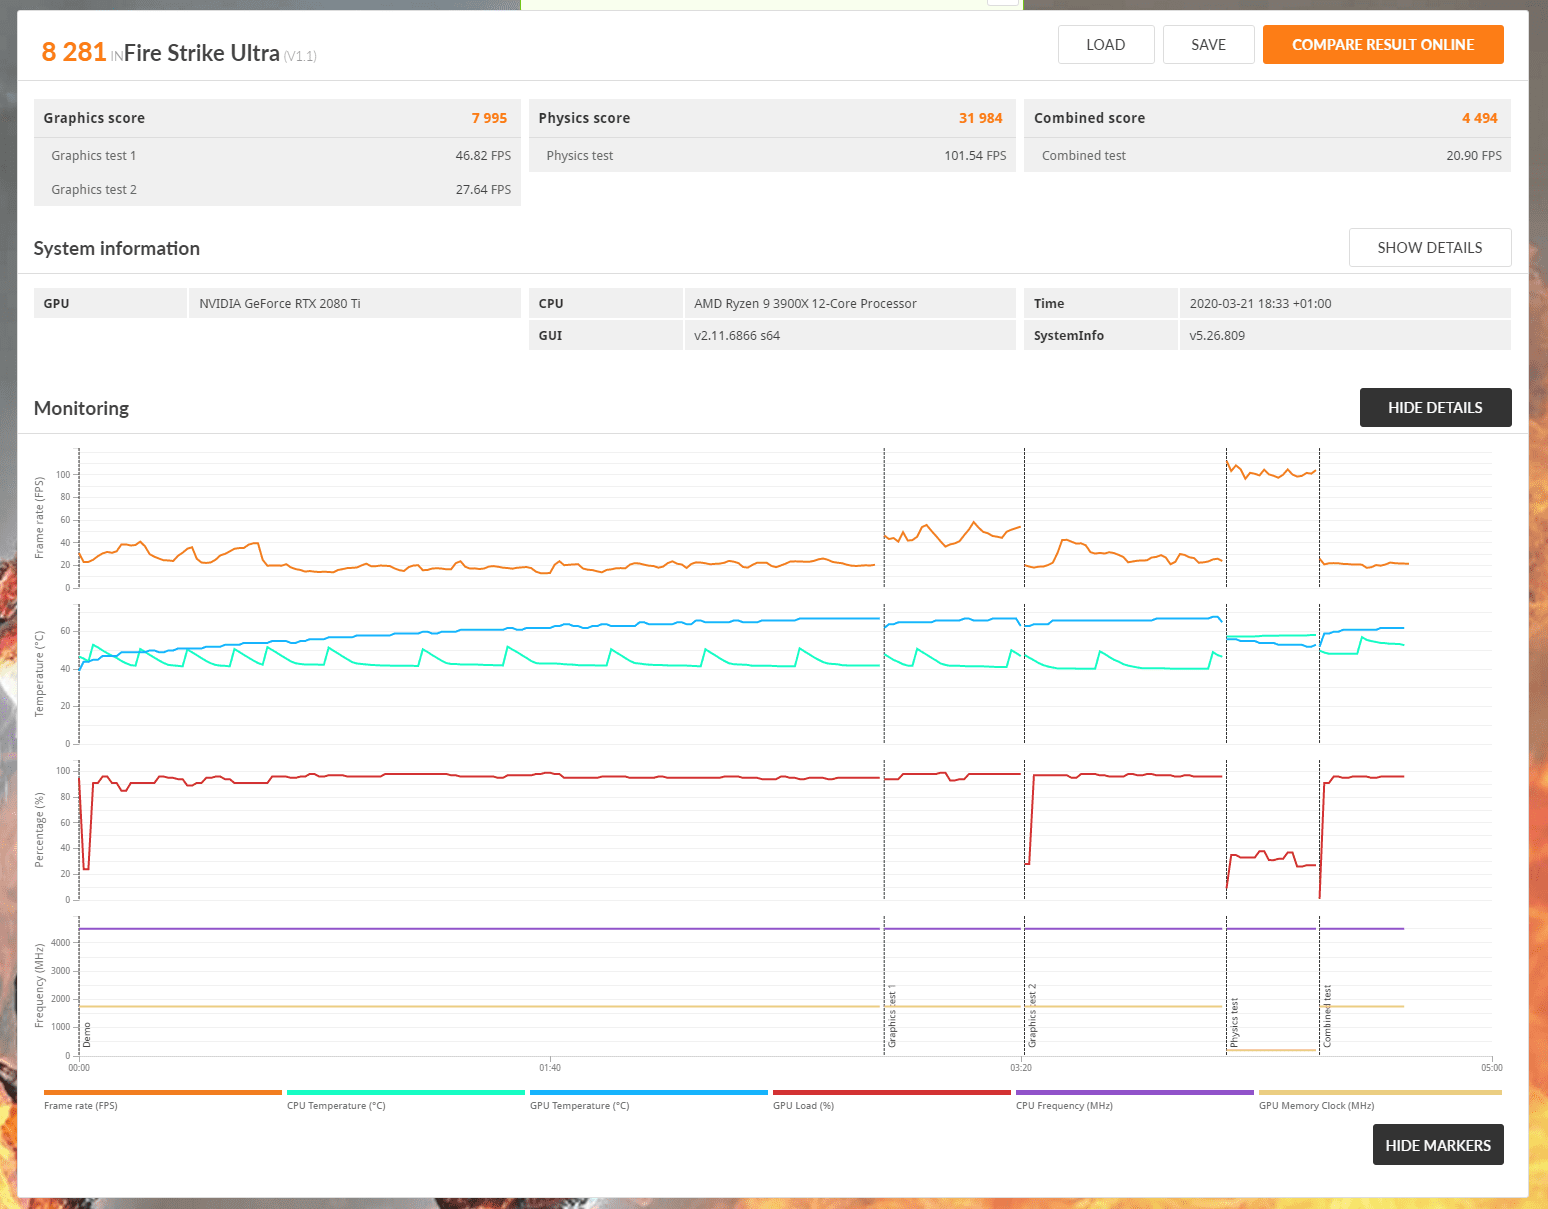Click SystemInfo version v5.26.809
Screen dimensions: 1548x1209
(x=1217, y=336)
